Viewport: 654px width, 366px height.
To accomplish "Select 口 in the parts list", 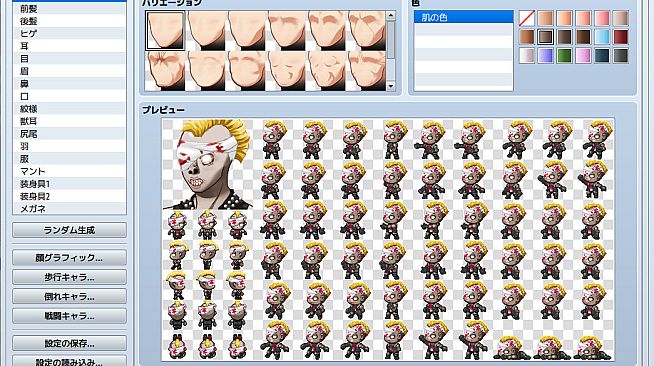I will [x=69, y=96].
